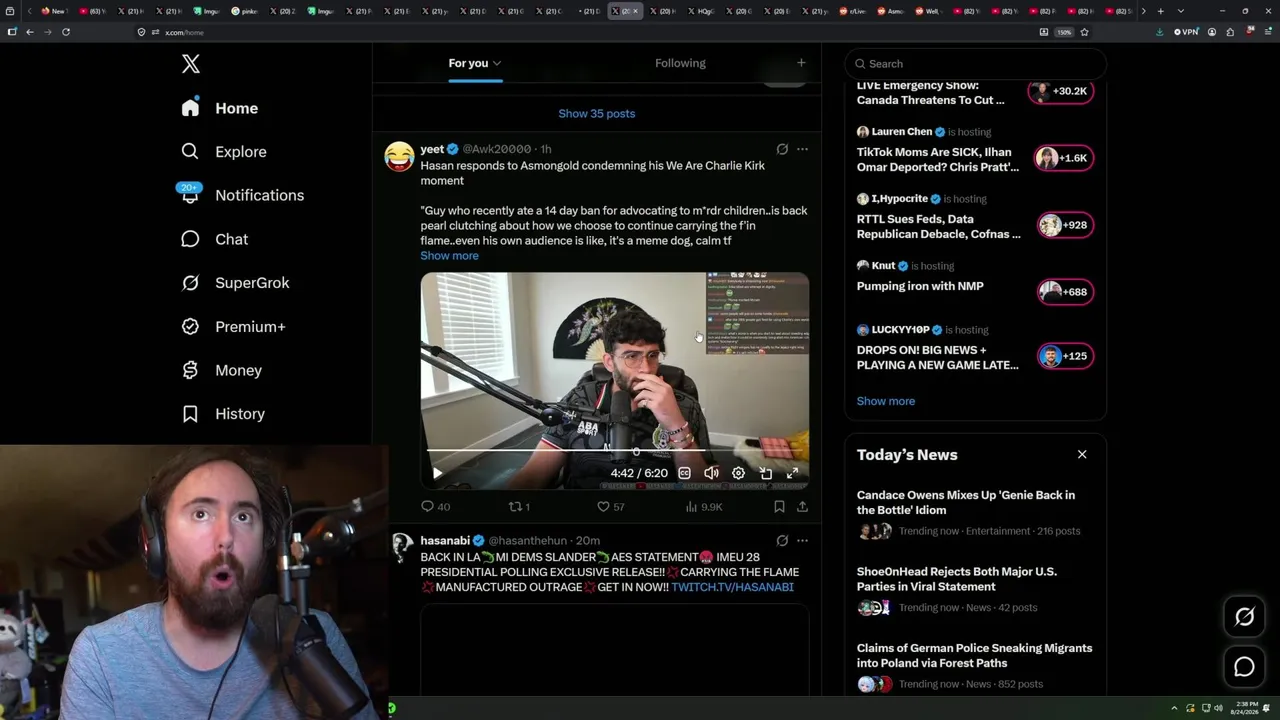Click the Search input field
This screenshot has width=1280, height=720.
pos(976,64)
